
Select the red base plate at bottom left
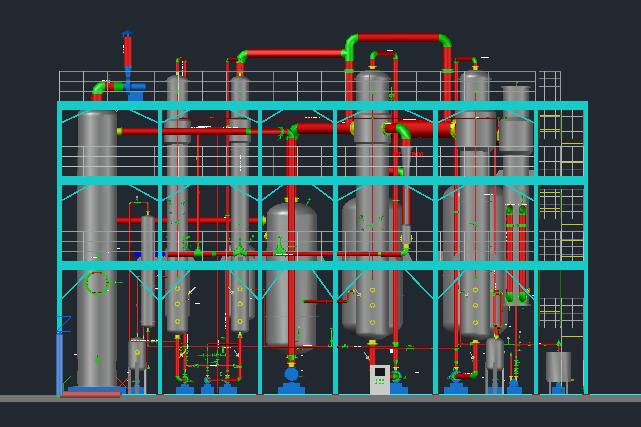(x=91, y=394)
